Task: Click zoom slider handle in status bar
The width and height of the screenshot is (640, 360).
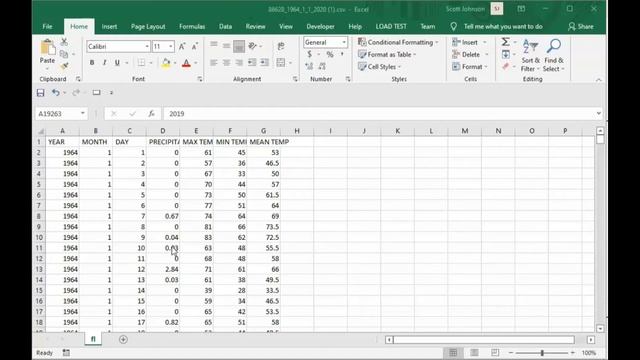Action: click(x=542, y=353)
